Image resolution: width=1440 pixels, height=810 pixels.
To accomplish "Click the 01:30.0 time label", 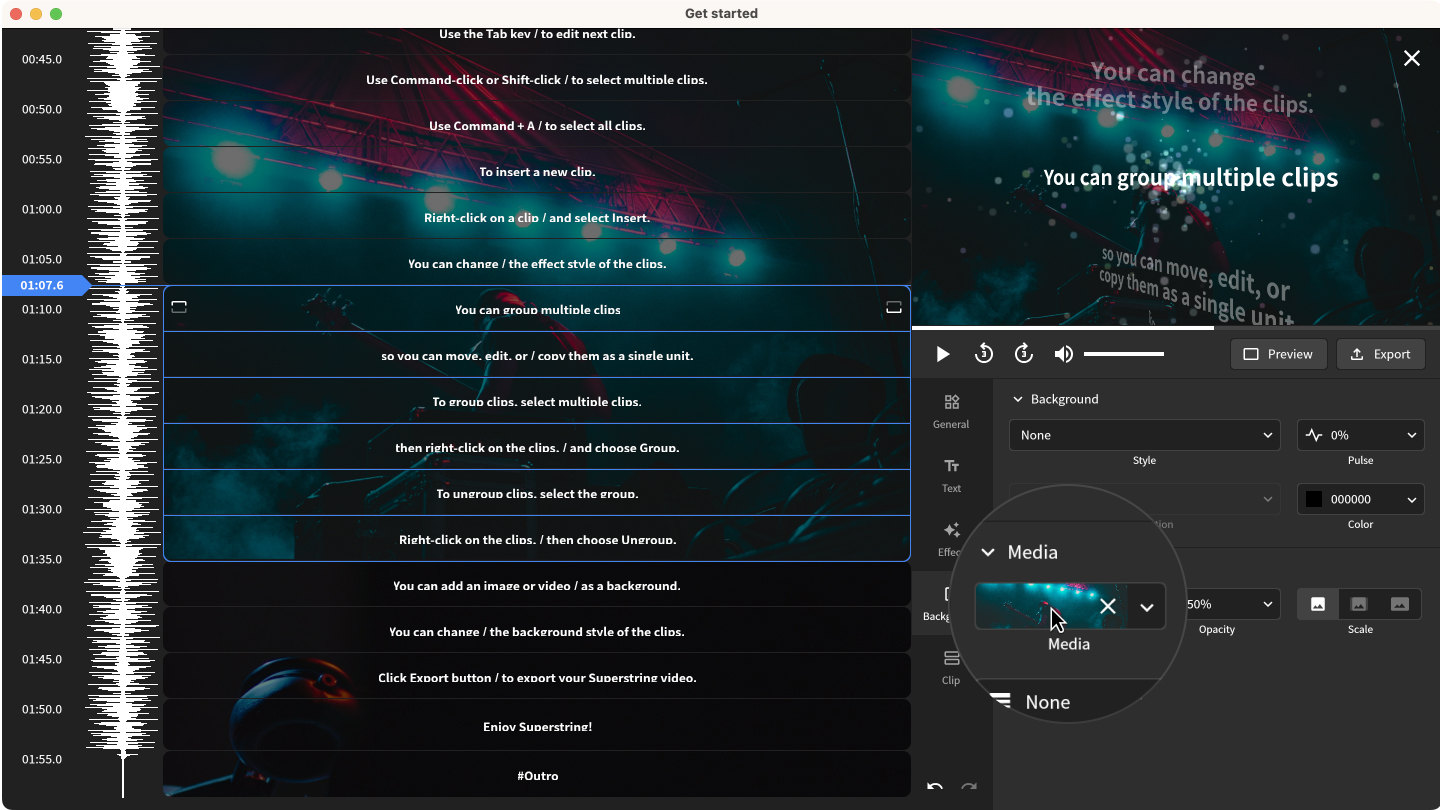I will 42,510.
